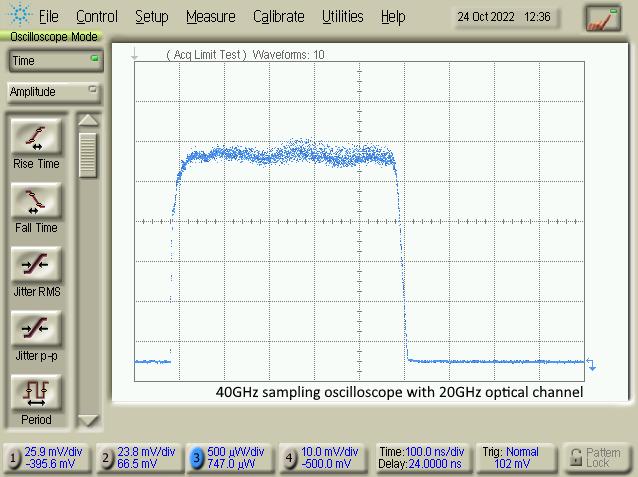Open the Measure menu

[x=210, y=17]
